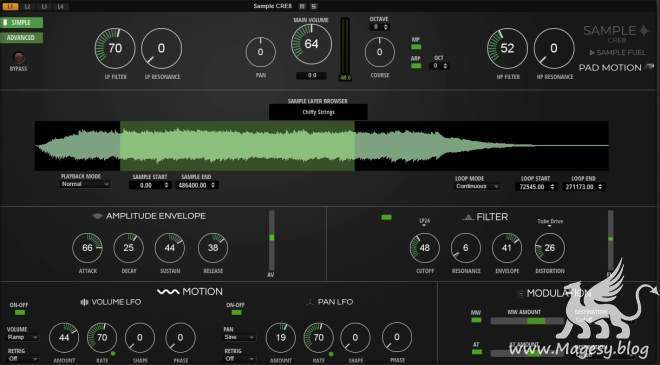Open the LP24 filter type dropdown
The image size is (660, 365).
[x=424, y=222]
